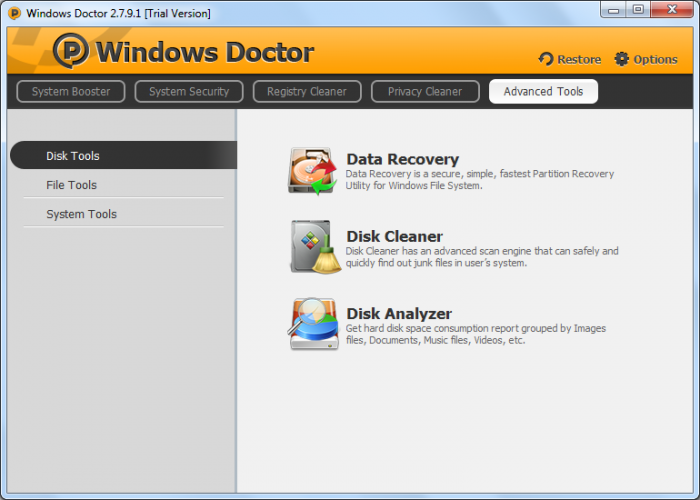The width and height of the screenshot is (700, 500).
Task: Open the Disk Analyzer magnifier icon
Action: point(313,324)
